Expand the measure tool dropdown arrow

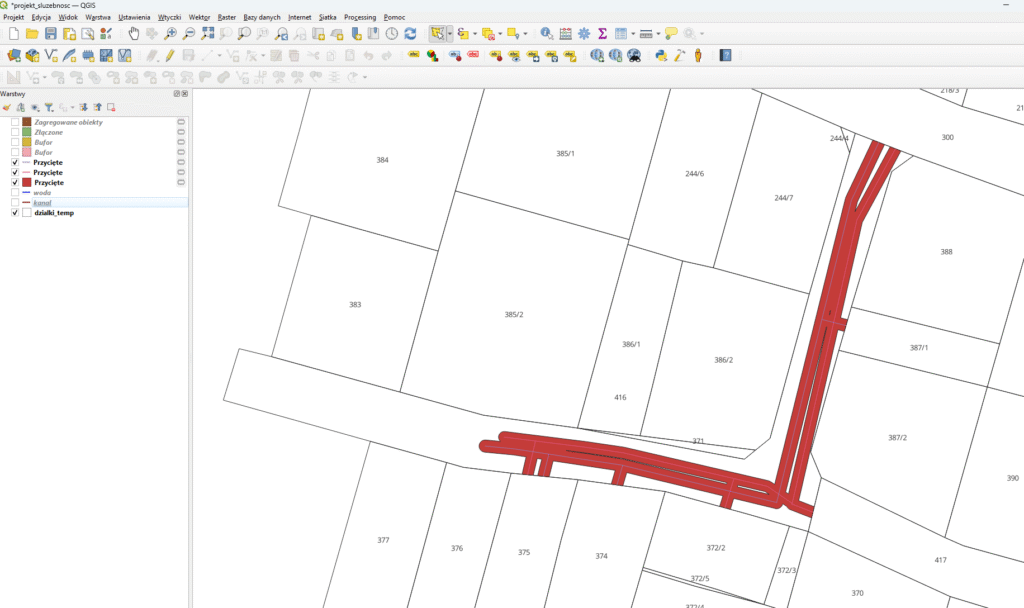pos(657,34)
